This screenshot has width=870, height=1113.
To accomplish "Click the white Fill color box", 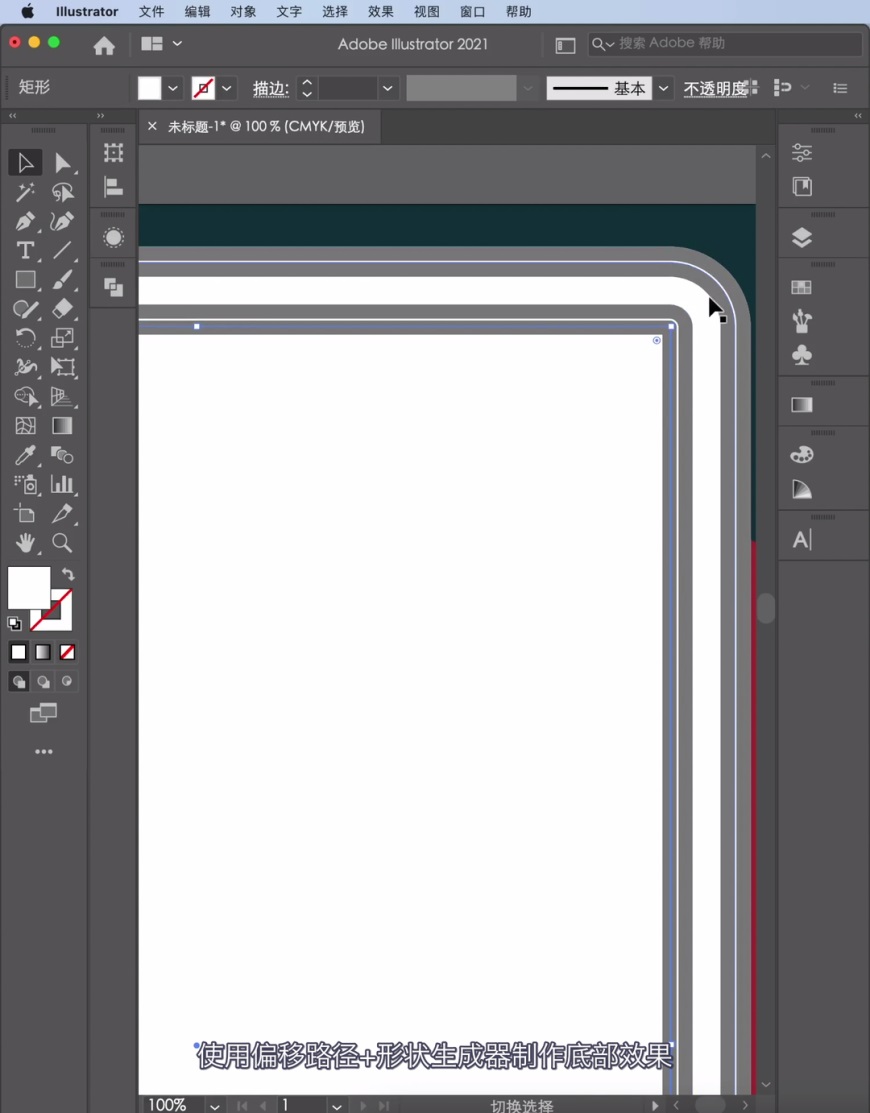I will (x=28, y=587).
